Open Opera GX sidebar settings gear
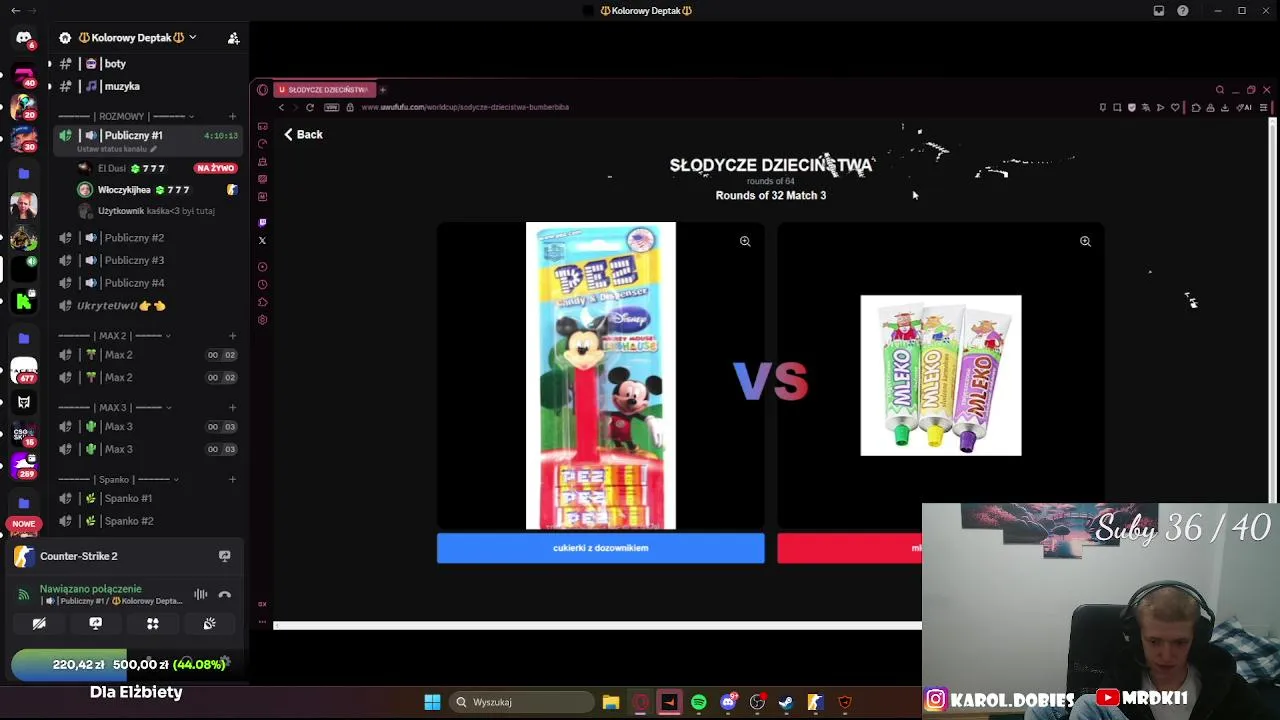The image size is (1280, 720). 262,320
